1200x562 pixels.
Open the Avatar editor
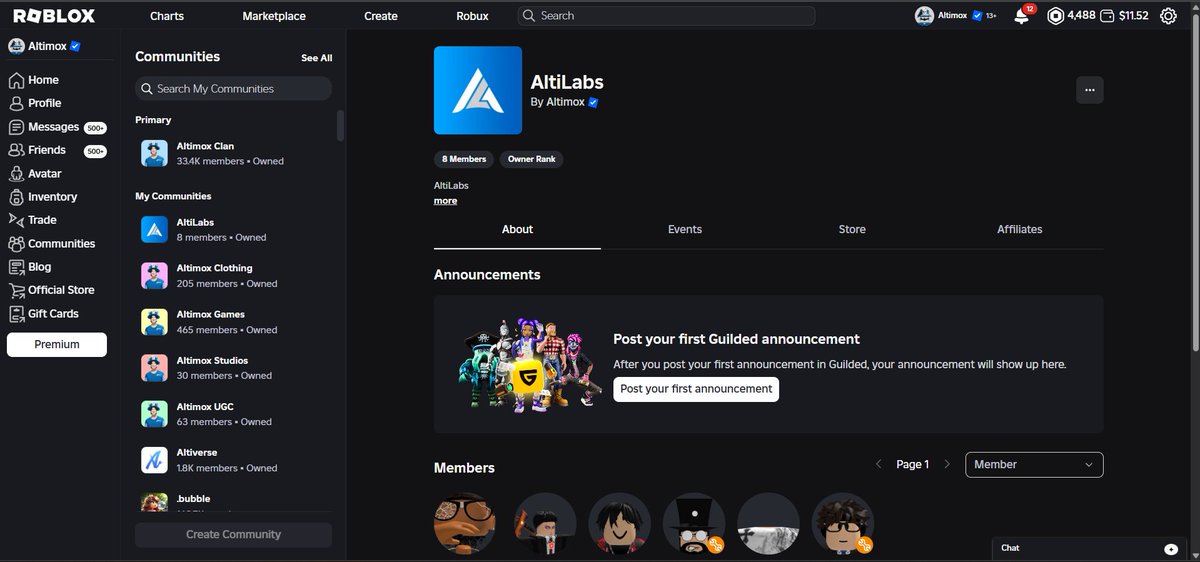point(36,174)
